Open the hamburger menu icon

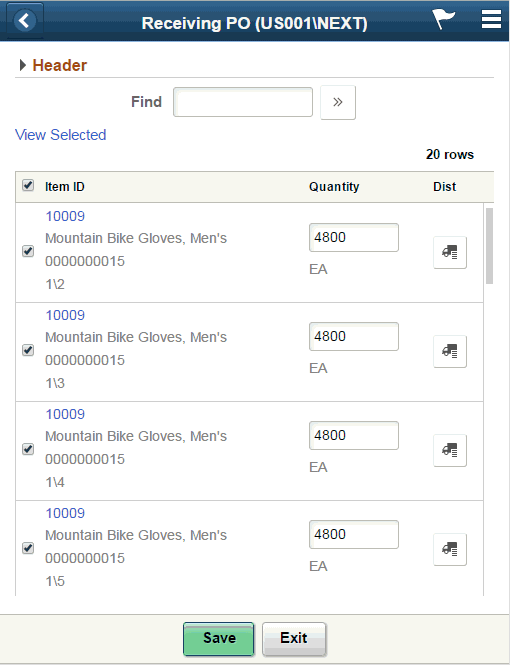[x=491, y=19]
